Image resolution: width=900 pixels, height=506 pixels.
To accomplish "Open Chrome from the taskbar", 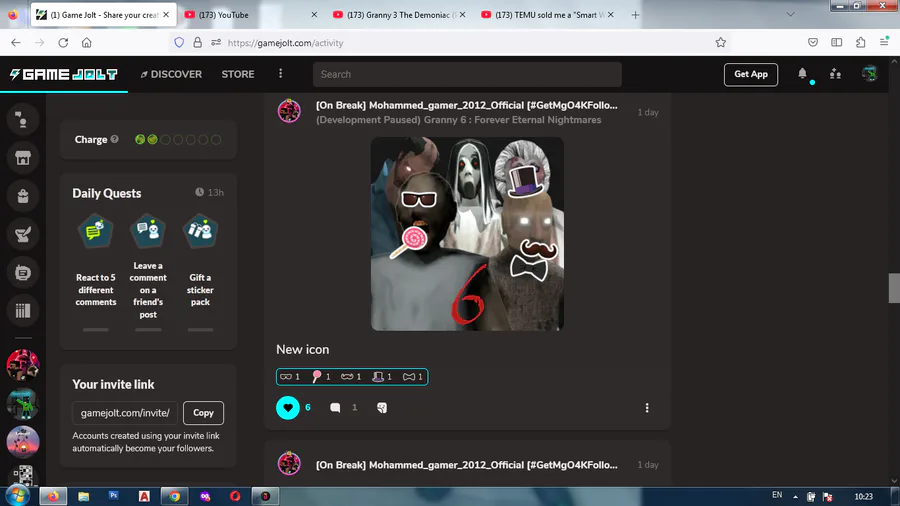I will pos(174,496).
